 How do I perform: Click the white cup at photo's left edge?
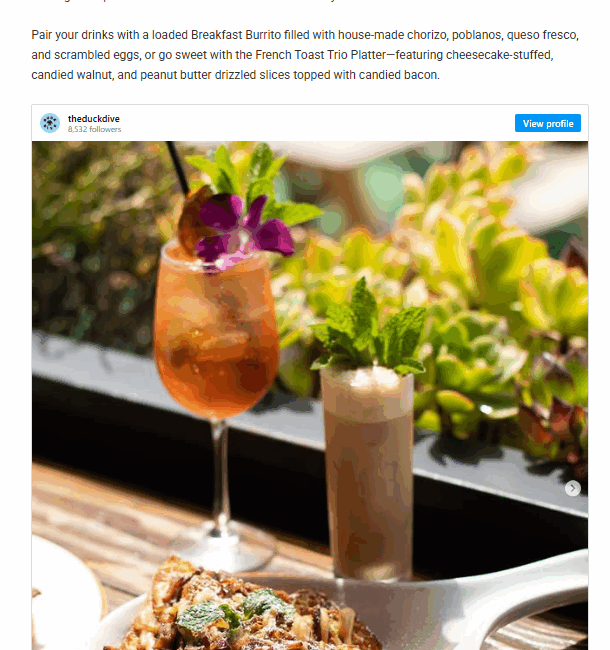click(66, 593)
